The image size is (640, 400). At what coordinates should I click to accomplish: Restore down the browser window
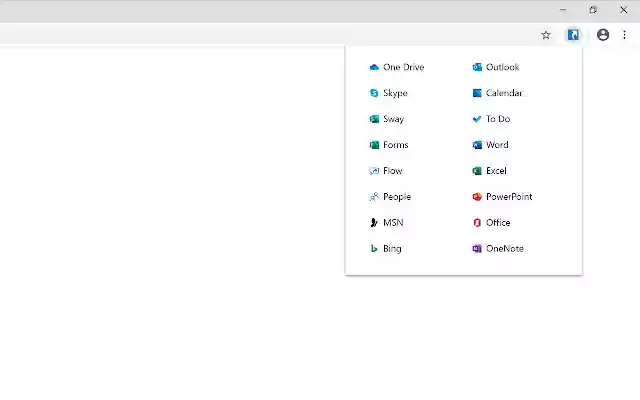(593, 10)
